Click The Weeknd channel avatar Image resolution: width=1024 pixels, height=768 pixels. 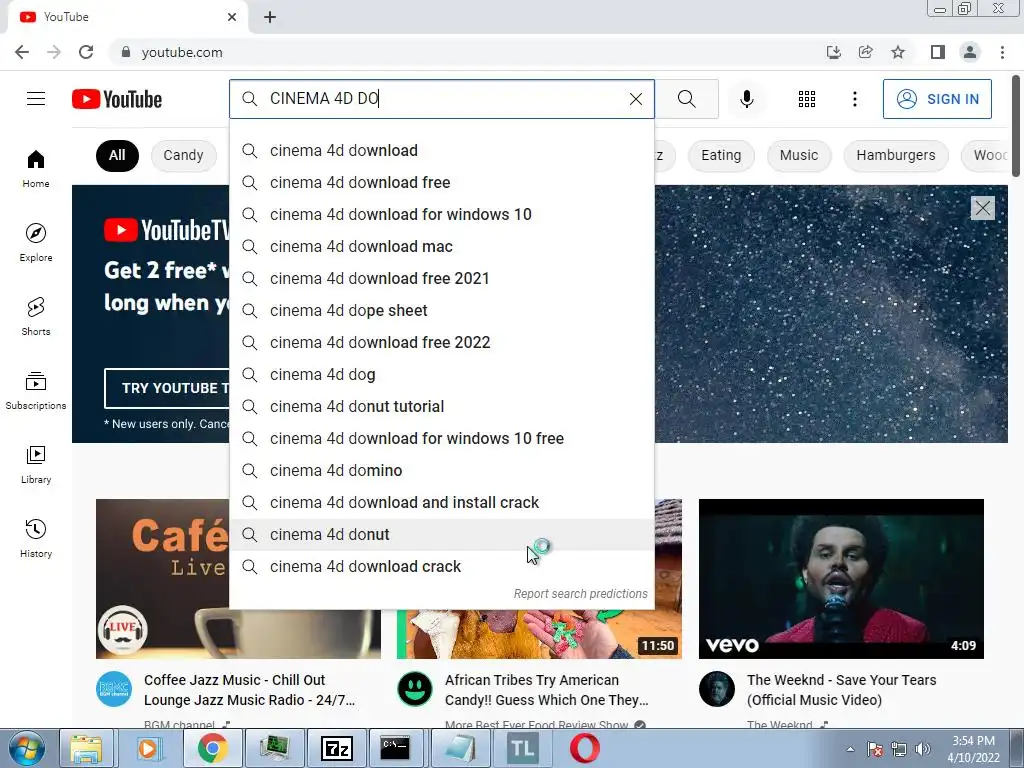716,689
